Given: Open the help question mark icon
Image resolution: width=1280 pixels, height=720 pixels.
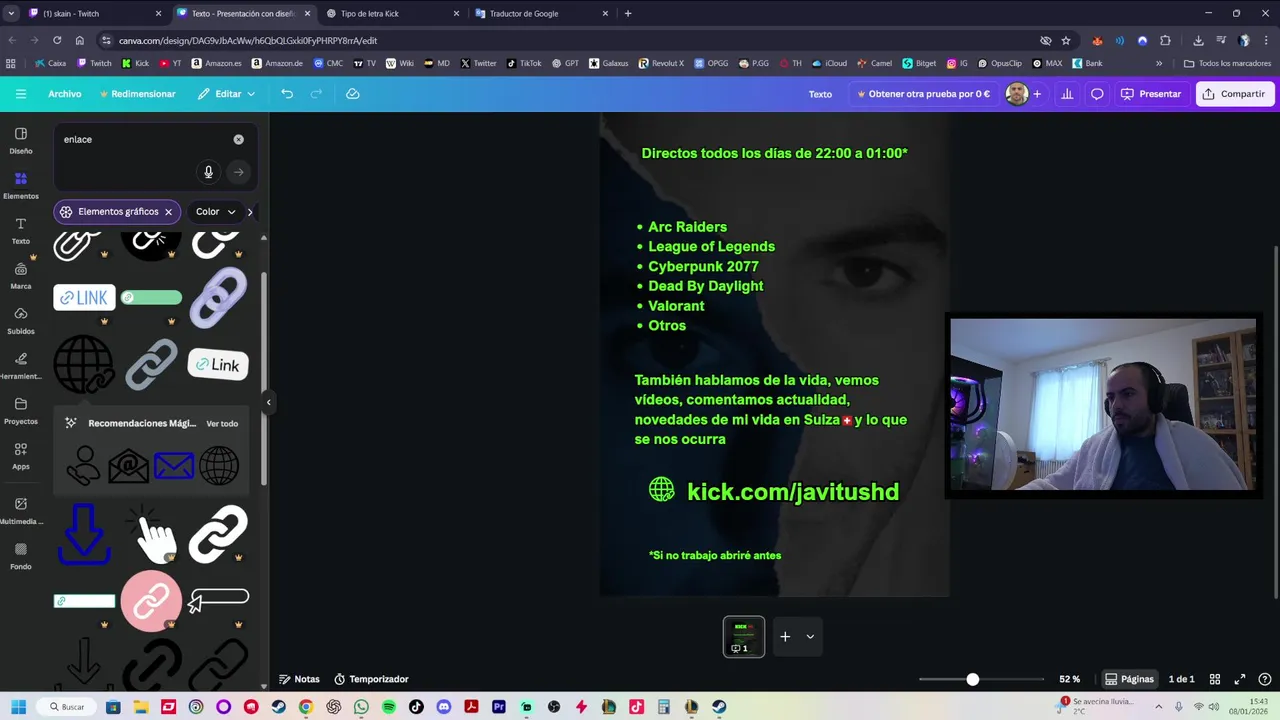Looking at the screenshot, I should (x=1264, y=679).
